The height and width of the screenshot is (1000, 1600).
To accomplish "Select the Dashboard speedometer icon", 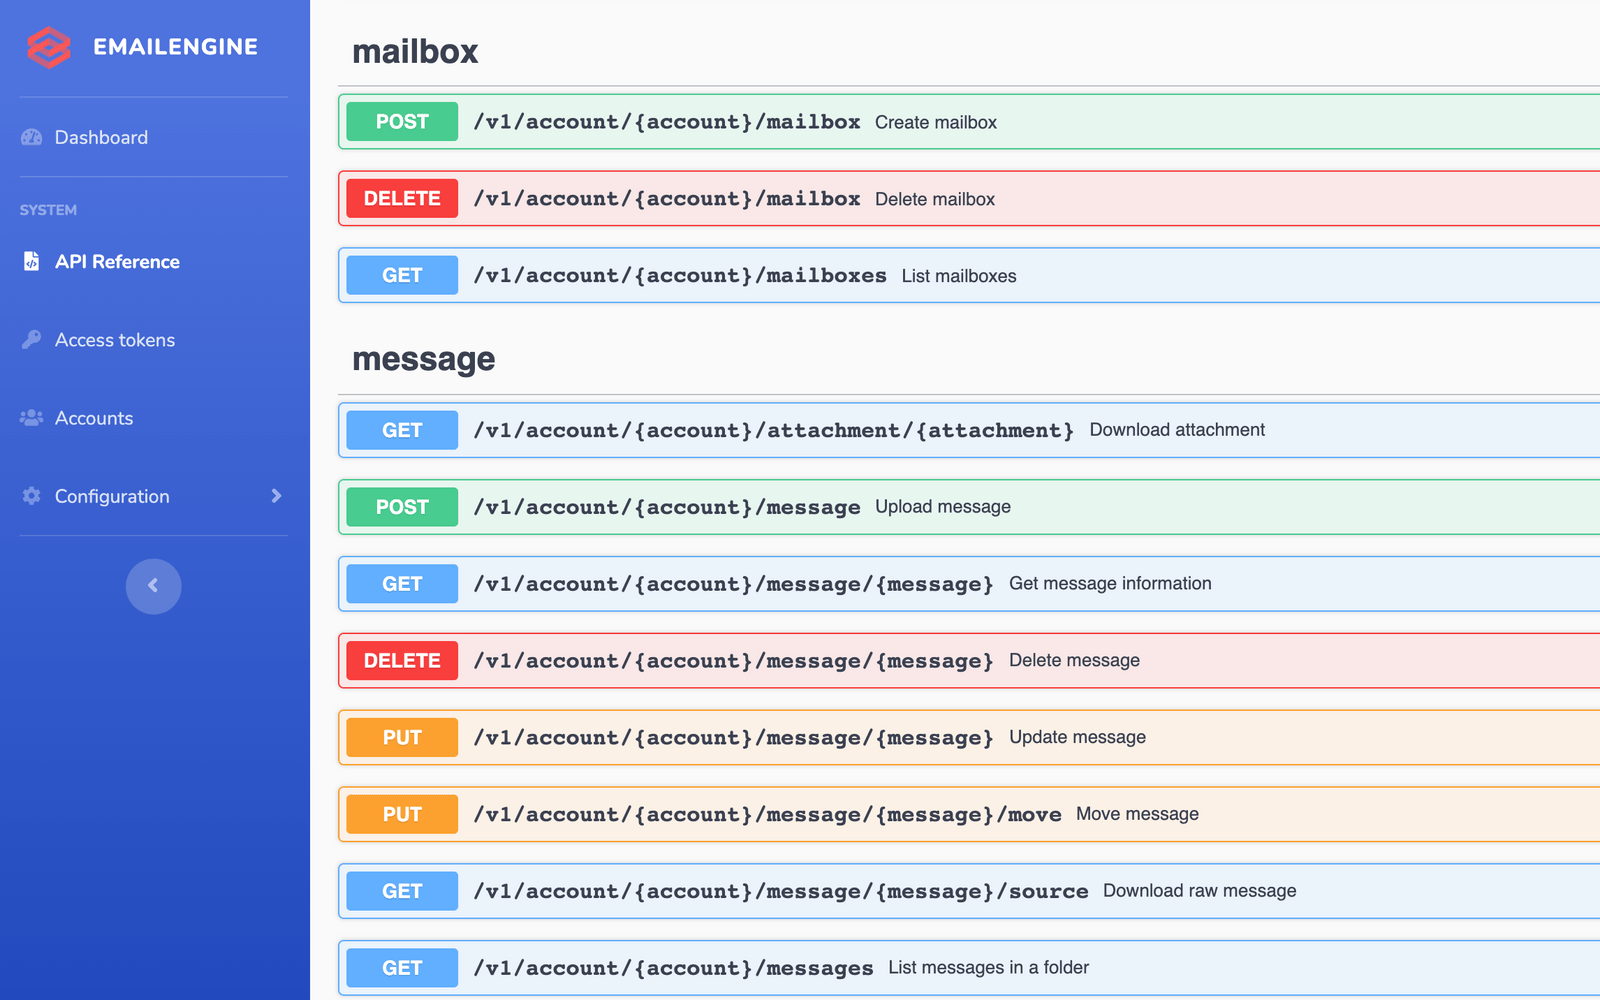I will [x=31, y=137].
